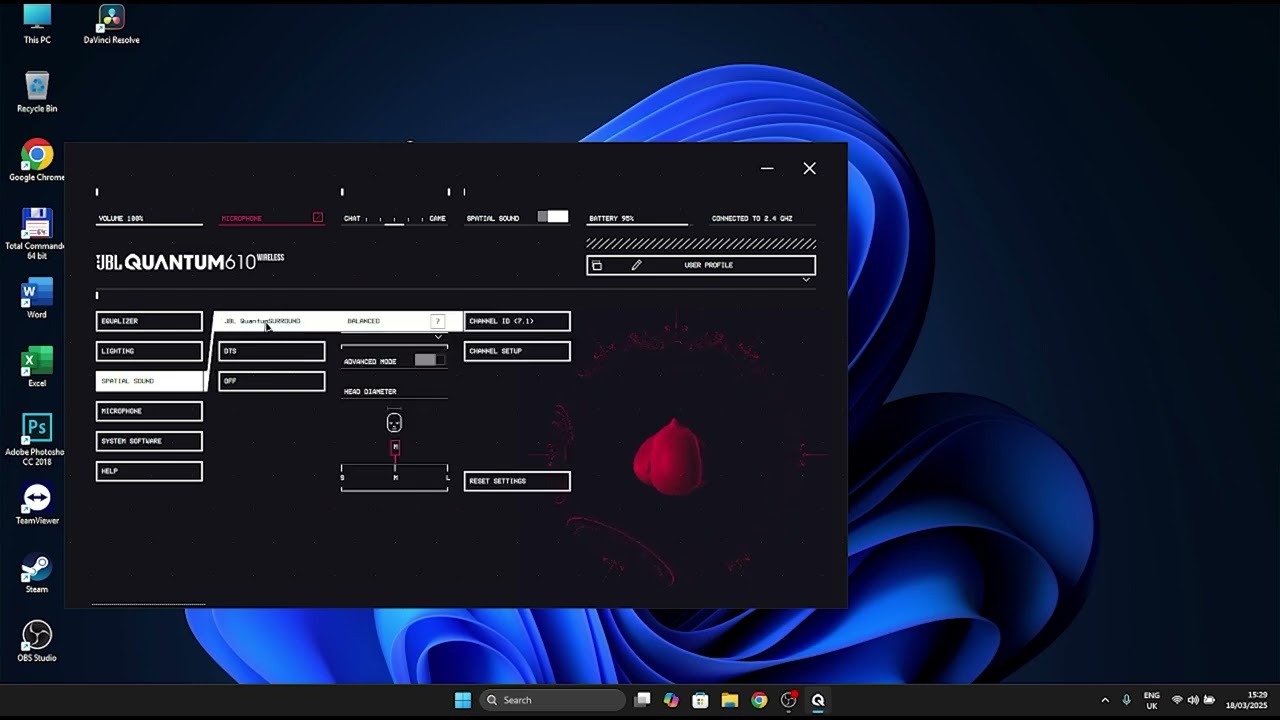Select the Adobe Photoshop CC 2018 icon
The width and height of the screenshot is (1280, 720).
[37, 440]
